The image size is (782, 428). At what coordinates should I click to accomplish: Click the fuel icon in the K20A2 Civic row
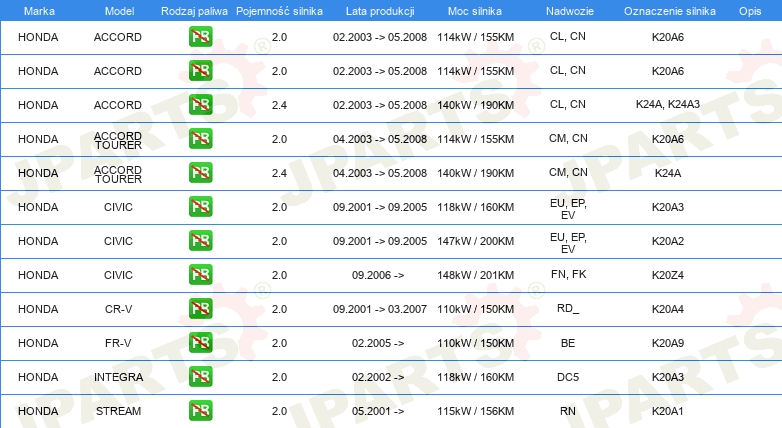tap(200, 241)
